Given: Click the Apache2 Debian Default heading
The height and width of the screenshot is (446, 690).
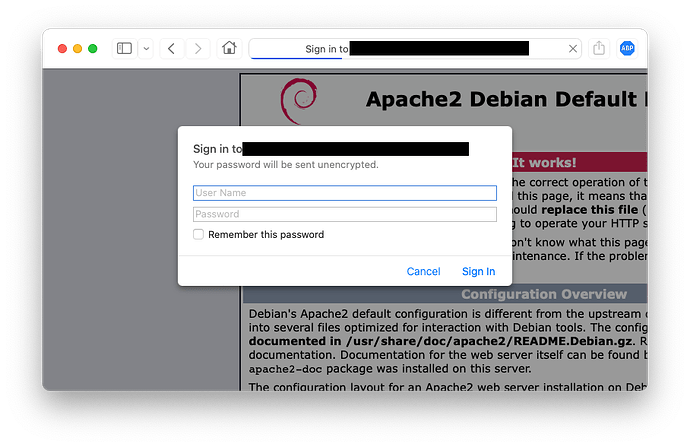Looking at the screenshot, I should (x=506, y=99).
